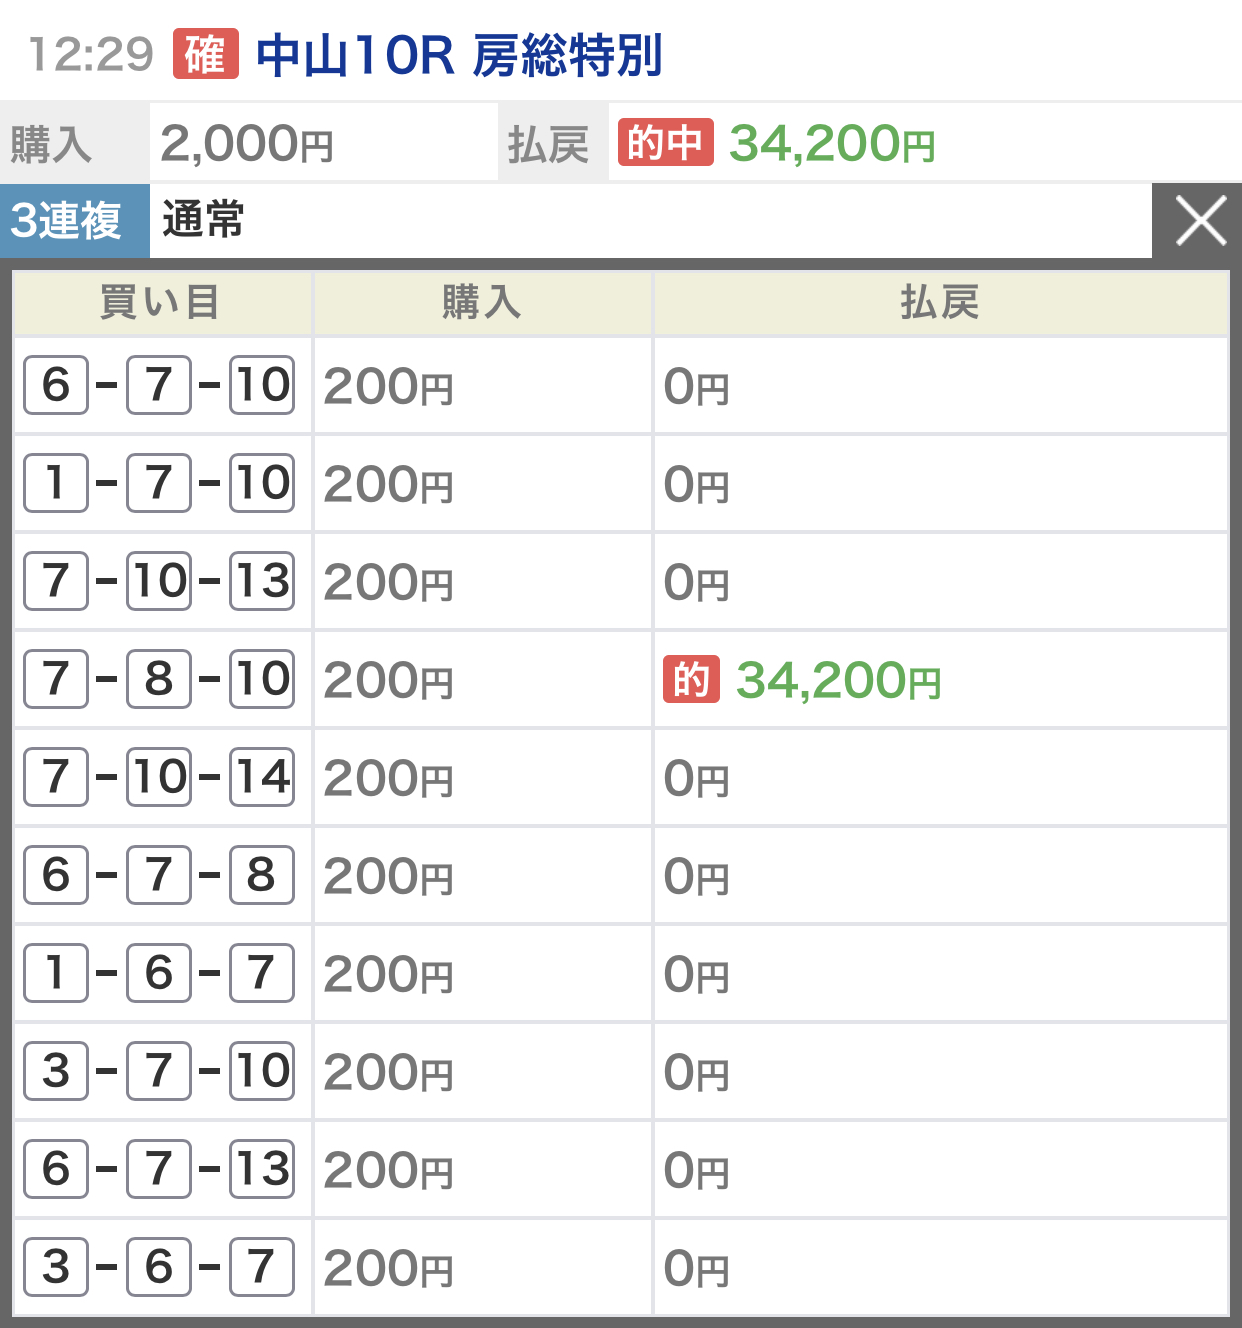Close the 3連複 bet details panel
Viewport: 1242px width, 1328px height.
[1198, 221]
